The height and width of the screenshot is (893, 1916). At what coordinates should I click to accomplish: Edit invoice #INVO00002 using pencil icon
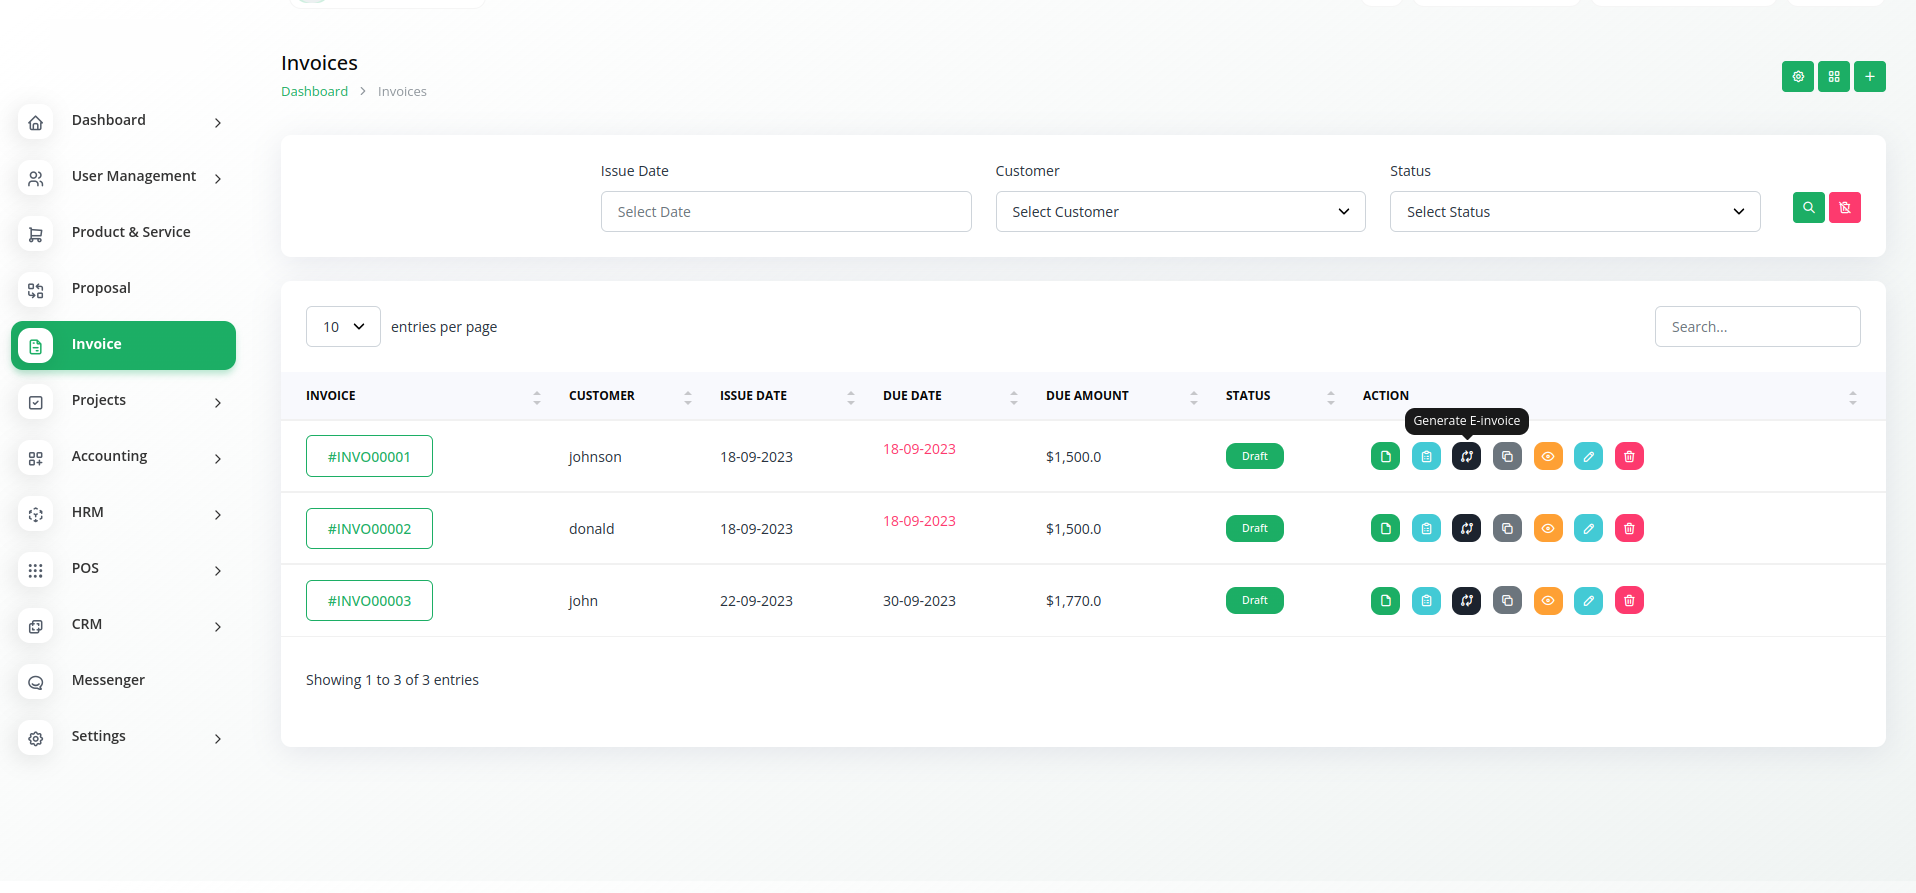pyautogui.click(x=1588, y=529)
